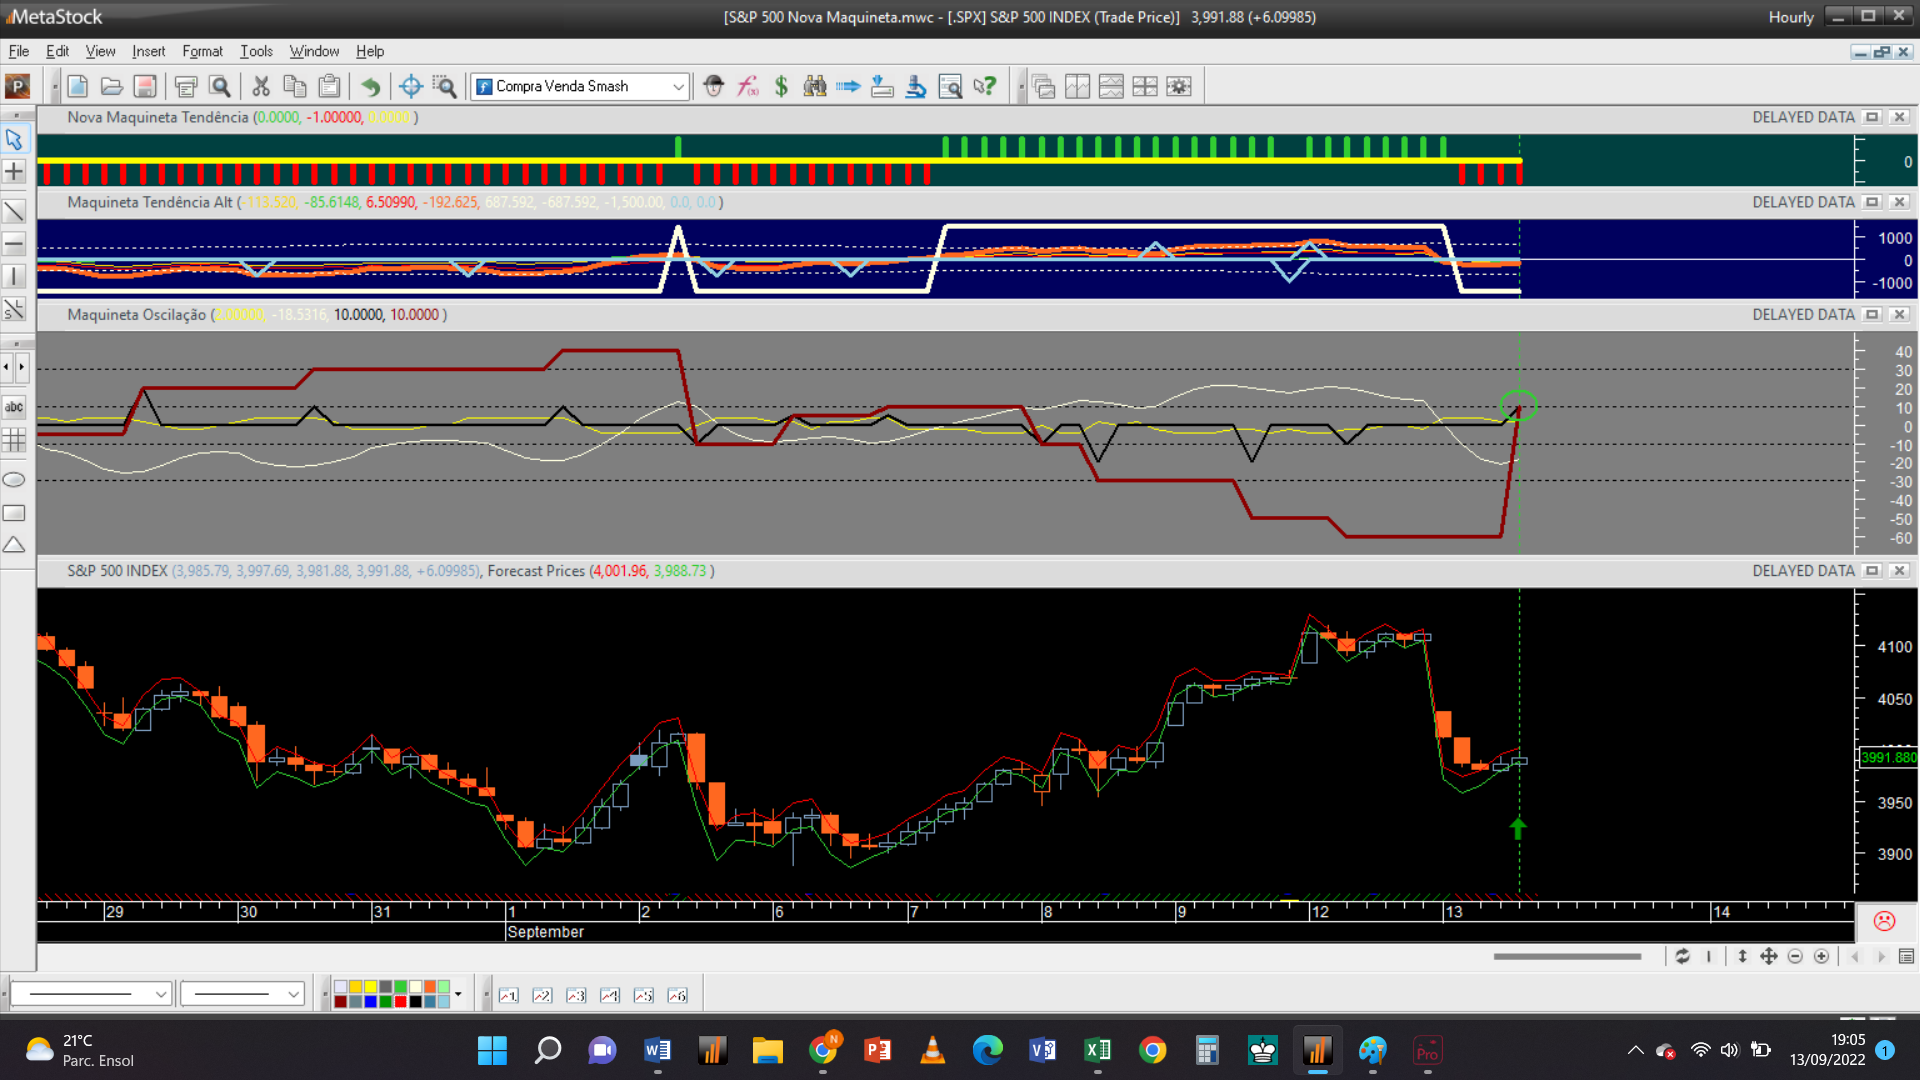
Task: Click the horizontal chart scrollbar below chart
Action: [1566, 957]
